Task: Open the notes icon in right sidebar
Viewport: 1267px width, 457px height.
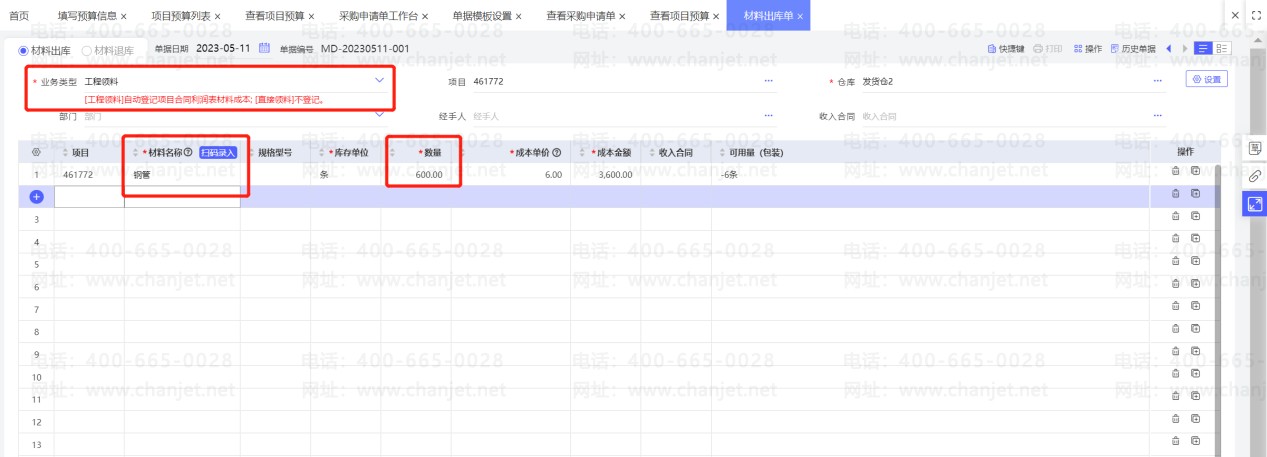Action: coord(1255,148)
